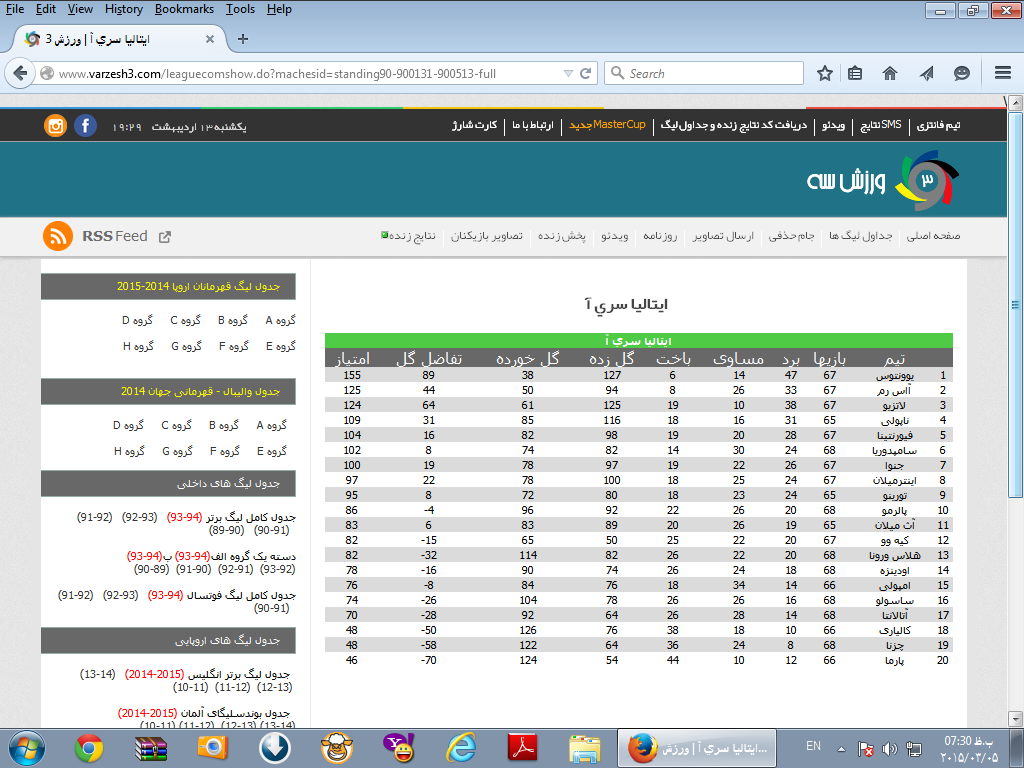Bookmark this page with the star icon
Viewport: 1024px width, 768px height.
pyautogui.click(x=825, y=73)
